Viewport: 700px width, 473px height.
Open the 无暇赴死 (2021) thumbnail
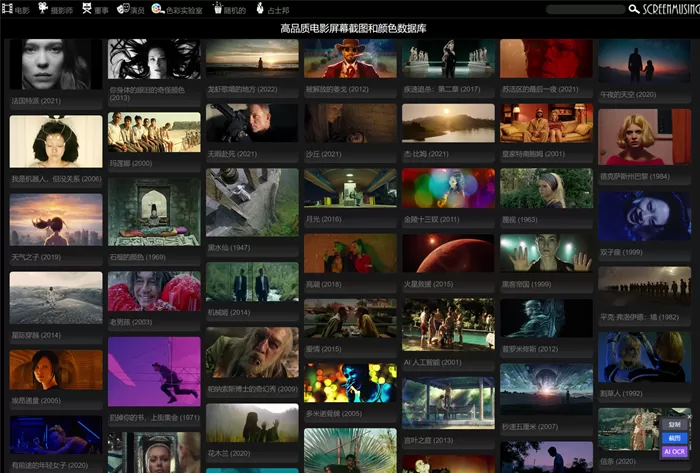[x=252, y=123]
